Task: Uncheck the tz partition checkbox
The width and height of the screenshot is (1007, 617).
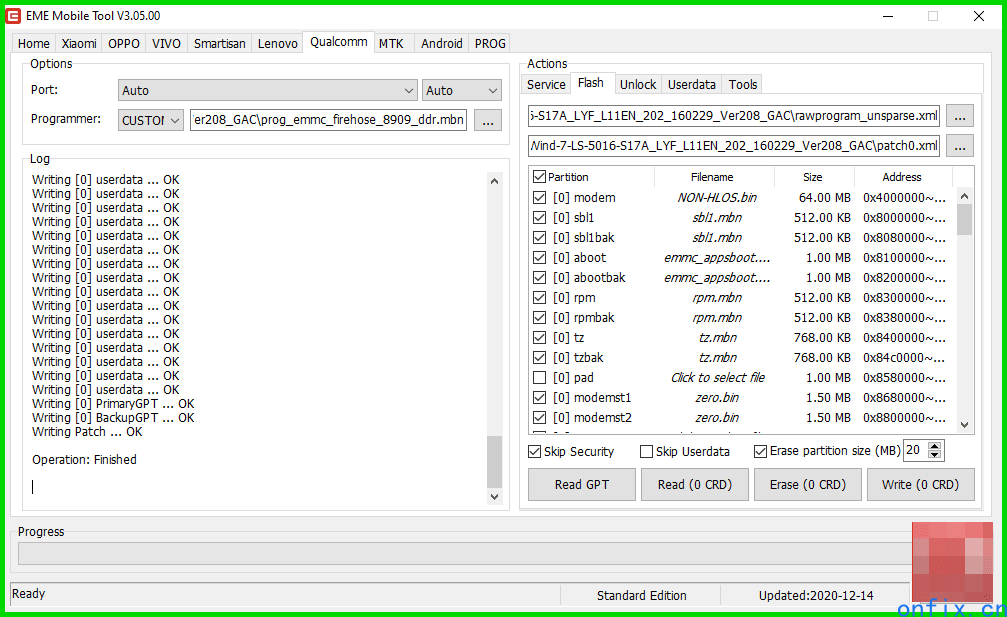Action: (x=539, y=337)
